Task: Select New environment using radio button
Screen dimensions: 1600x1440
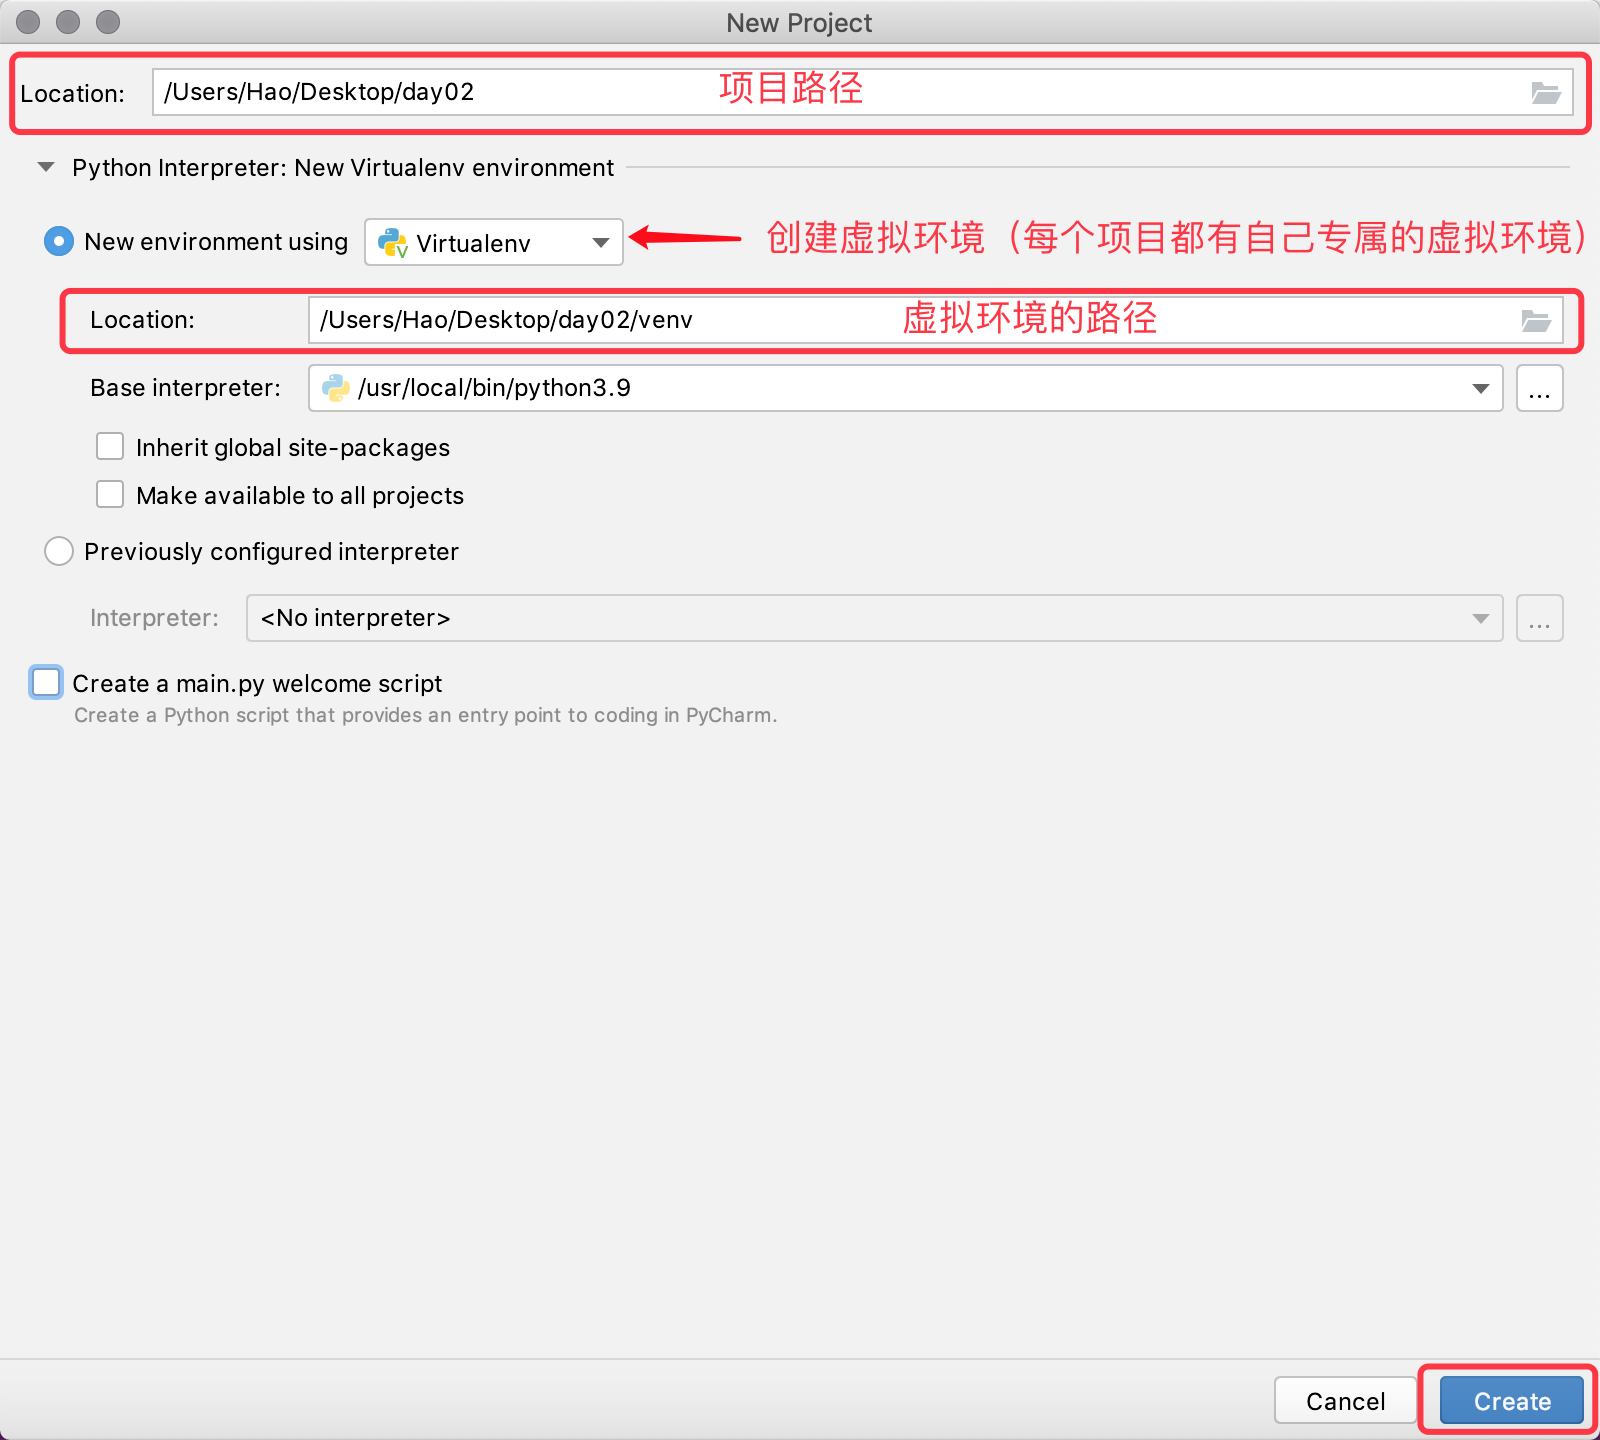Action: 59,242
